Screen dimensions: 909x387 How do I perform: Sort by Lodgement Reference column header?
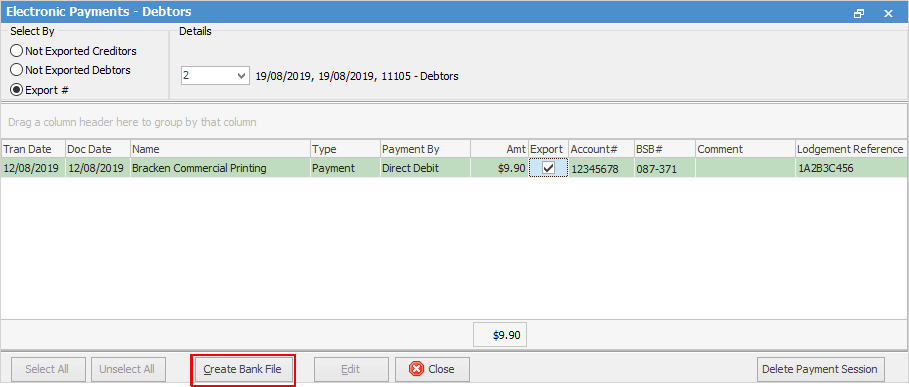850,149
